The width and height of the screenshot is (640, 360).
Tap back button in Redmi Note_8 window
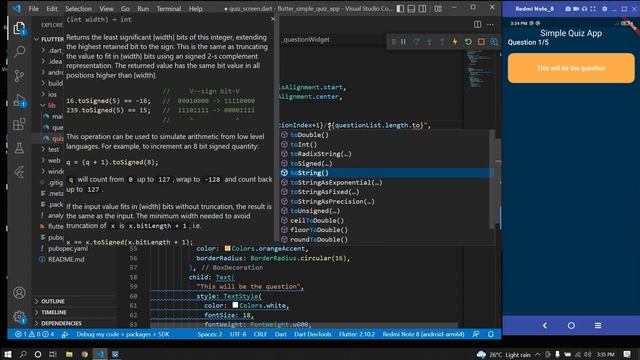point(544,325)
